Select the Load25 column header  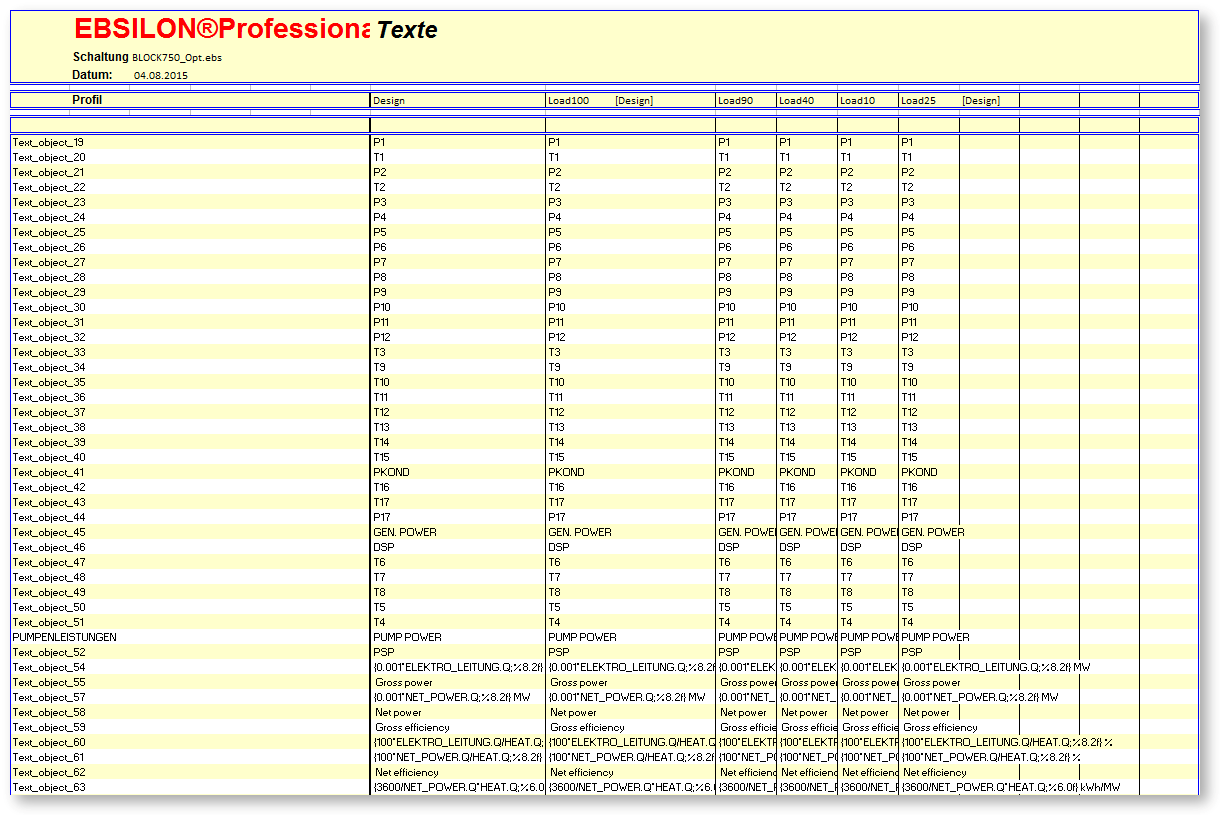pos(918,101)
